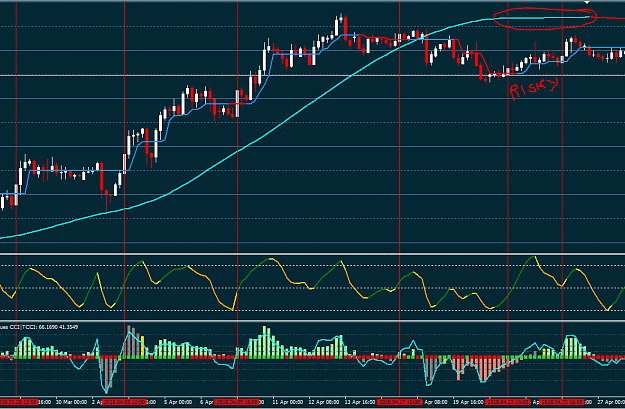Select the red 2018.04.03 12:00 date marker
Screen dimensions: 625x409
(x=124, y=402)
